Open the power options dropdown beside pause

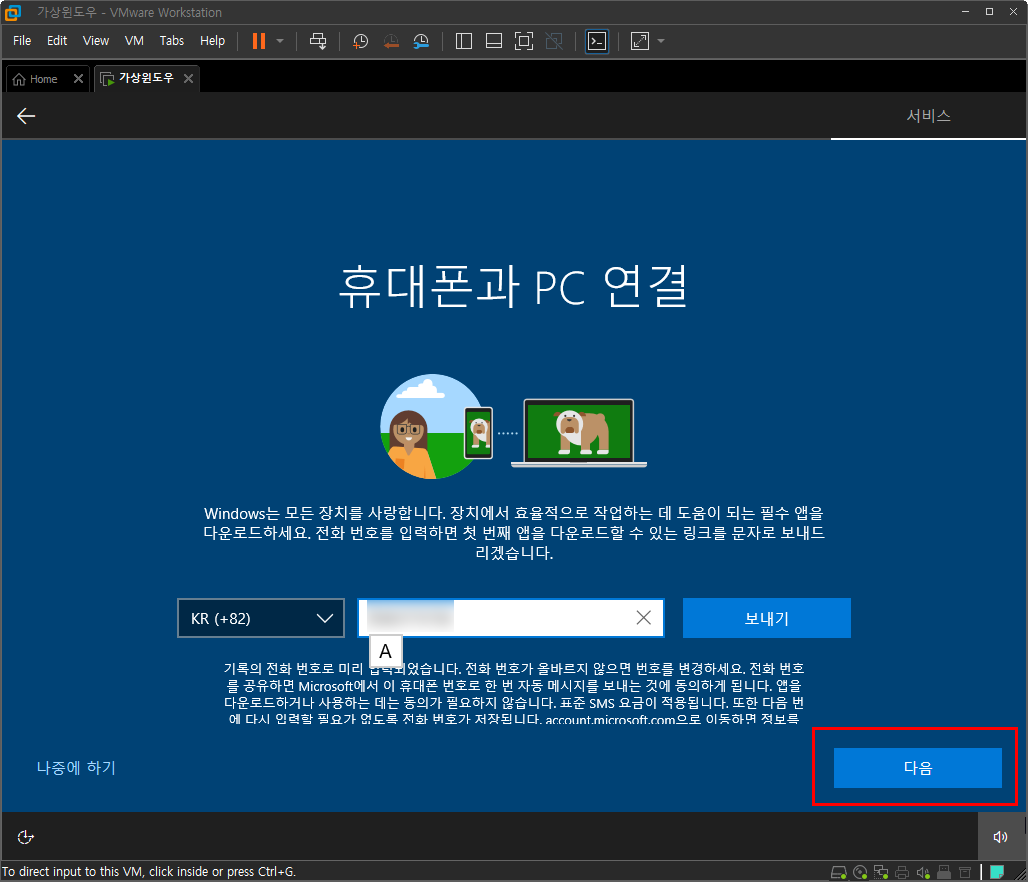(x=280, y=41)
